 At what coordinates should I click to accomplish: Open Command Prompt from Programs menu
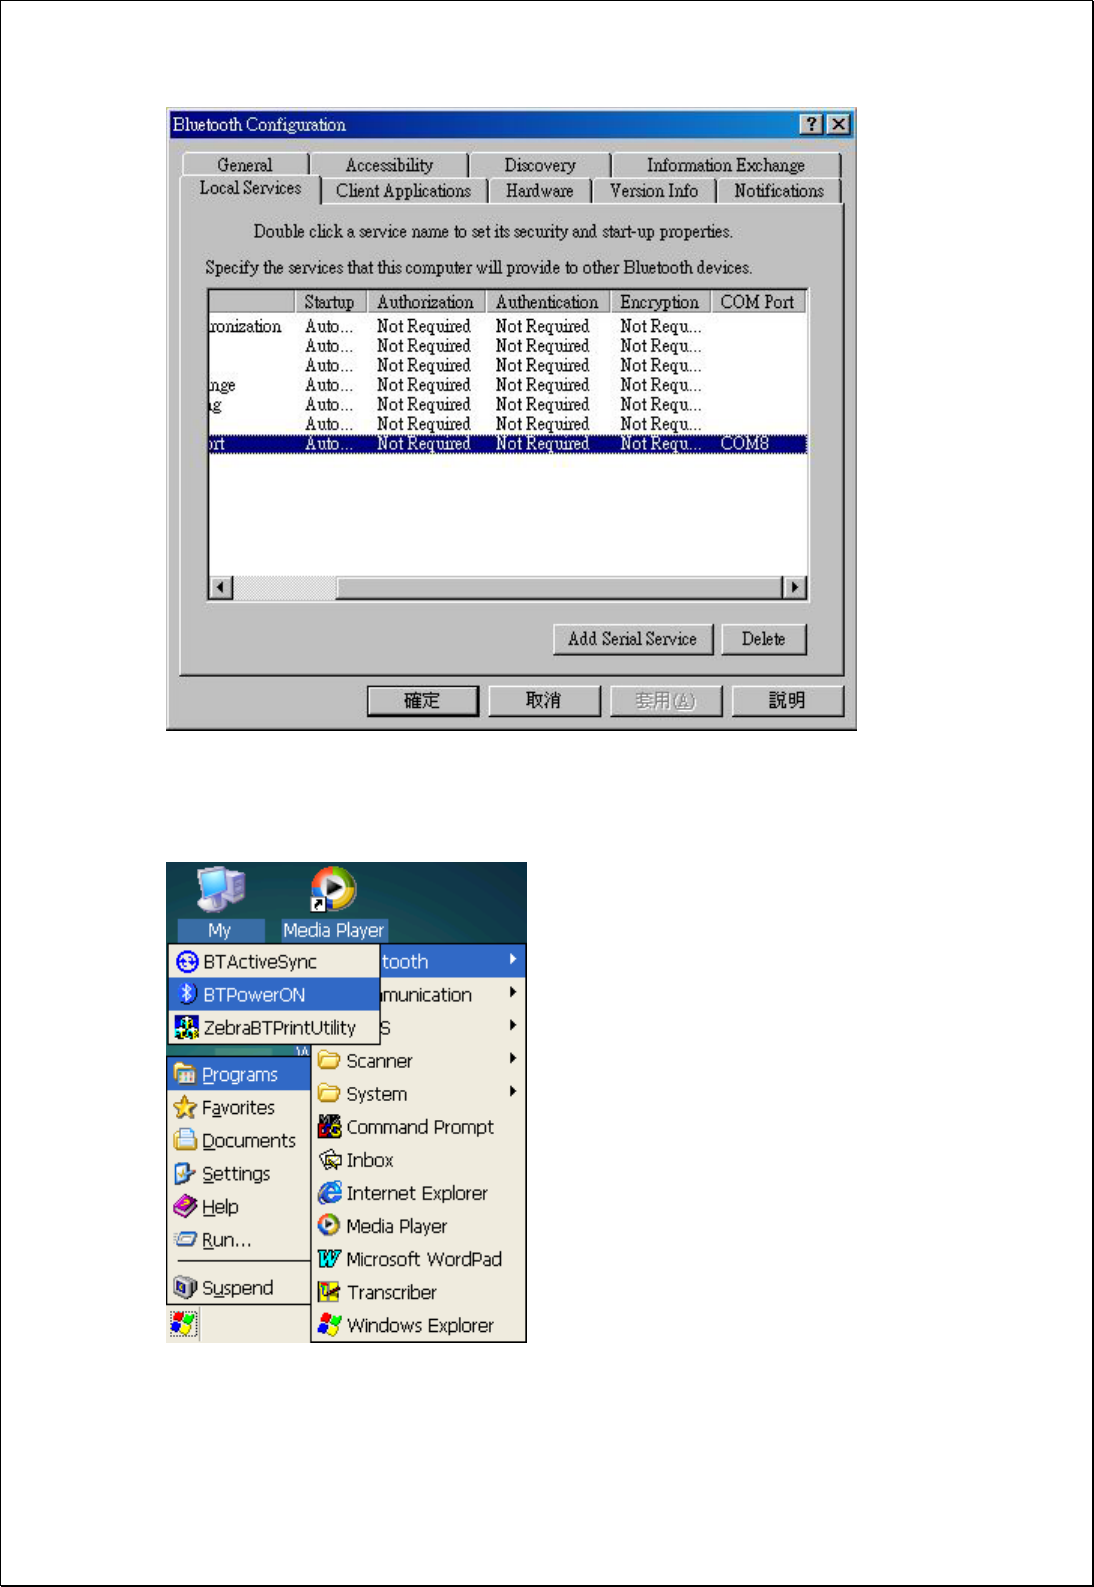418,1127
